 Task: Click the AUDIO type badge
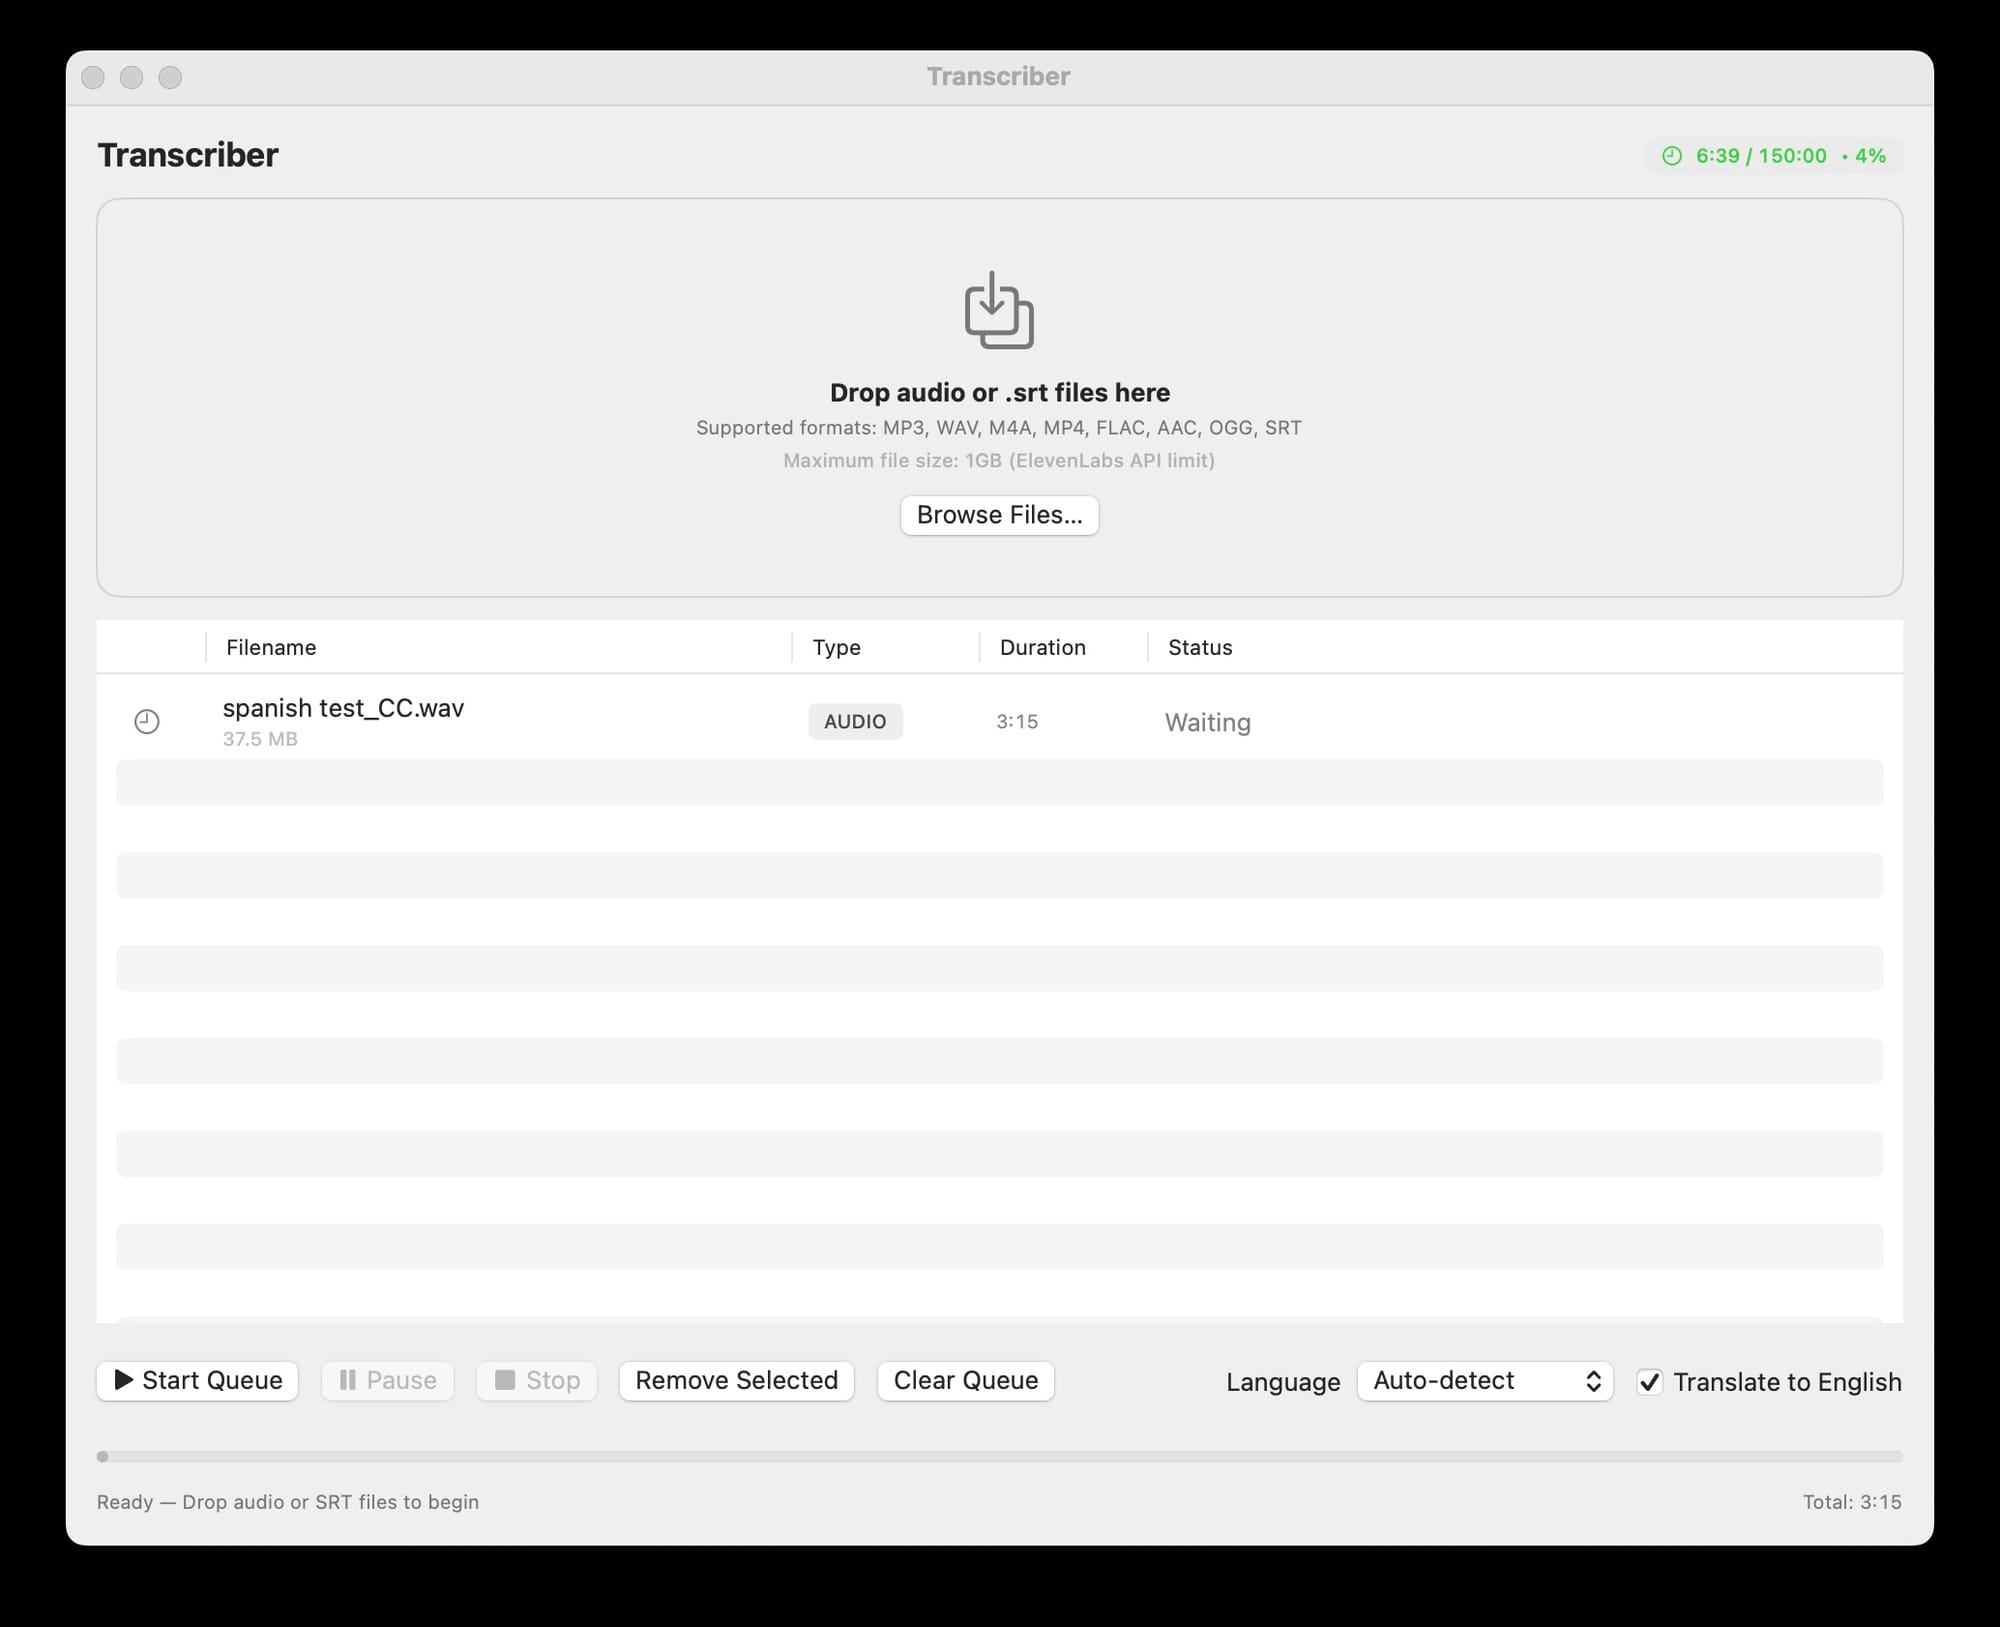pyautogui.click(x=855, y=721)
